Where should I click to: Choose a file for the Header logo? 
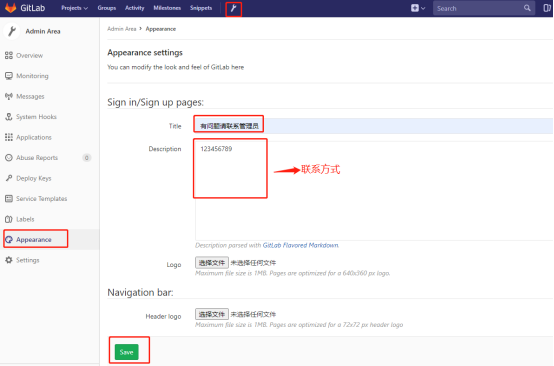click(212, 314)
